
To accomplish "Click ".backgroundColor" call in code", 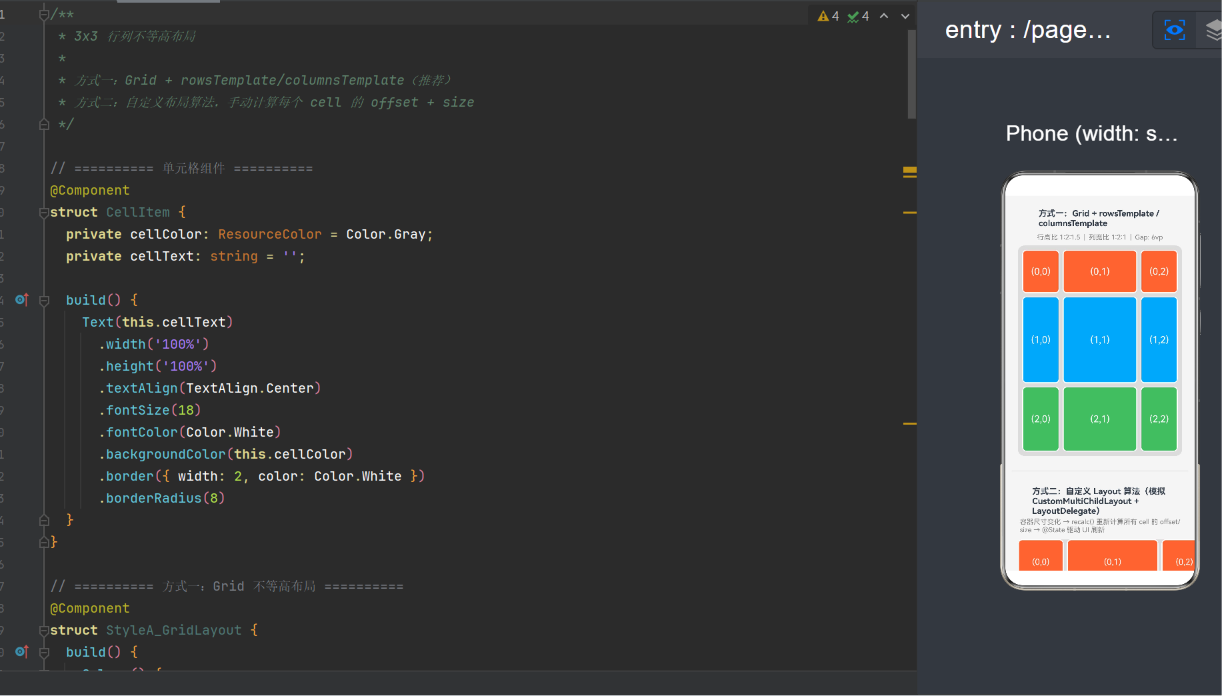I will click(x=162, y=454).
